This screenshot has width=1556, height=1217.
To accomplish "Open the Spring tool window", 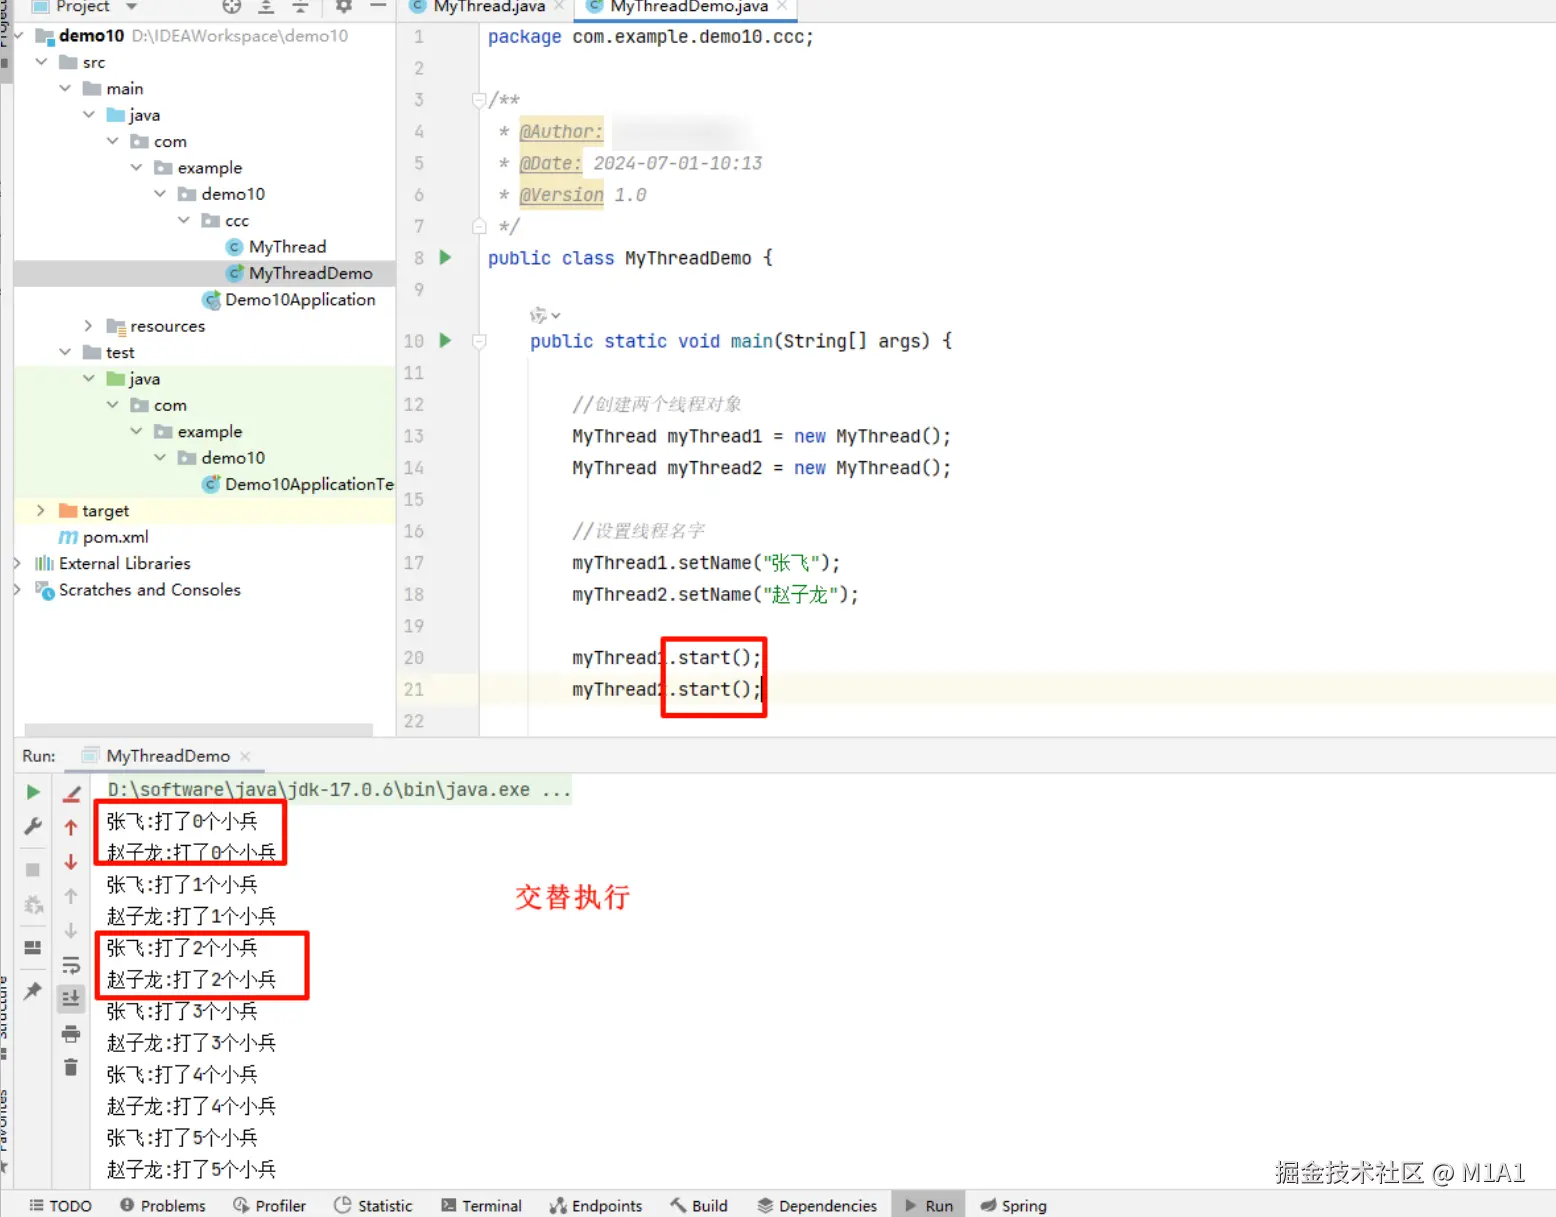I will tap(1014, 1205).
